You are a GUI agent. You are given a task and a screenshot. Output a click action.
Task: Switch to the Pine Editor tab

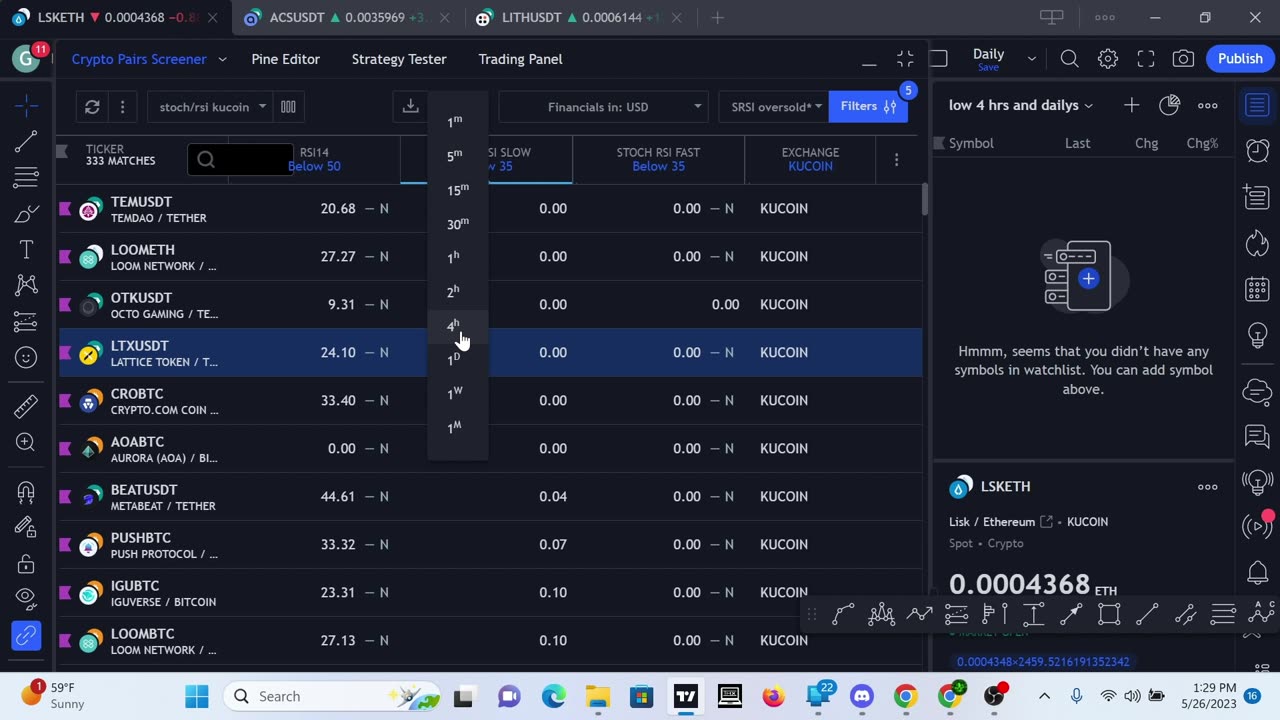(286, 59)
